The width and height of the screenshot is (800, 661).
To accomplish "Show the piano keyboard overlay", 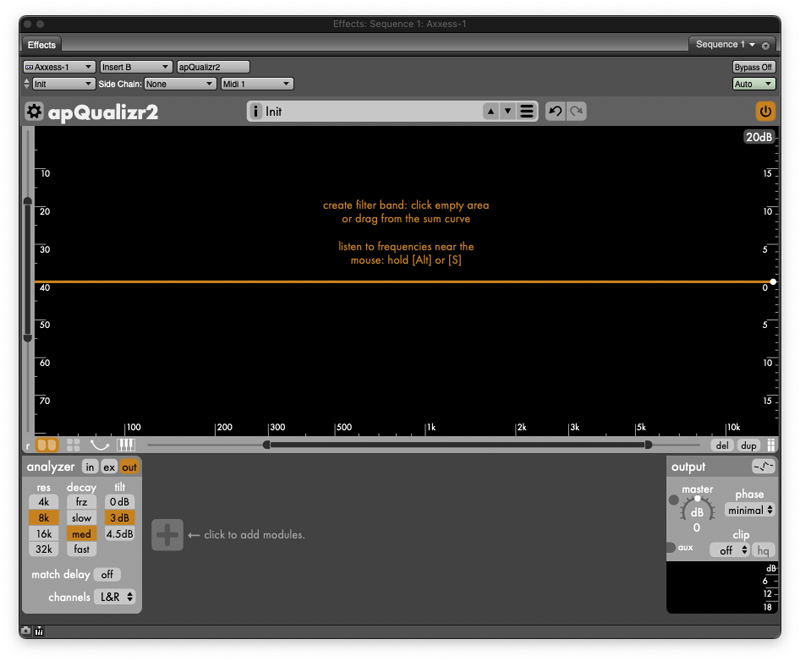I will (126, 445).
